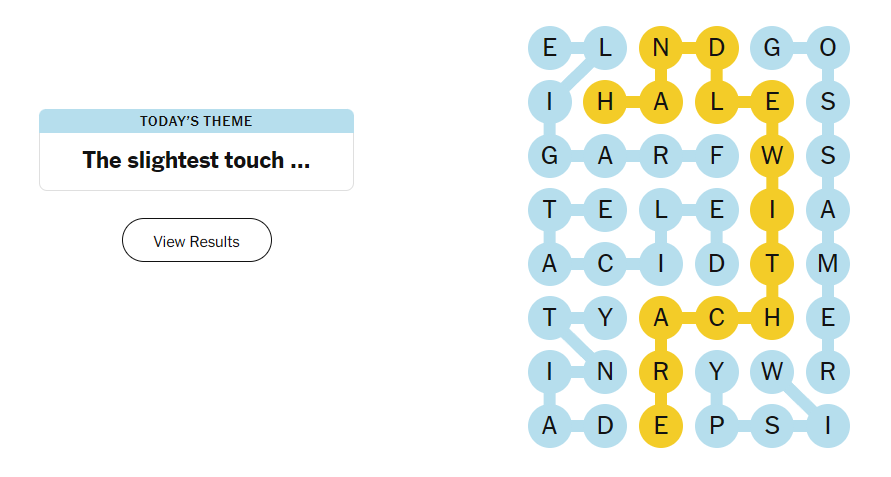Tap the blue letter F tile
Image resolution: width=891 pixels, height=477 pixels.
click(716, 156)
